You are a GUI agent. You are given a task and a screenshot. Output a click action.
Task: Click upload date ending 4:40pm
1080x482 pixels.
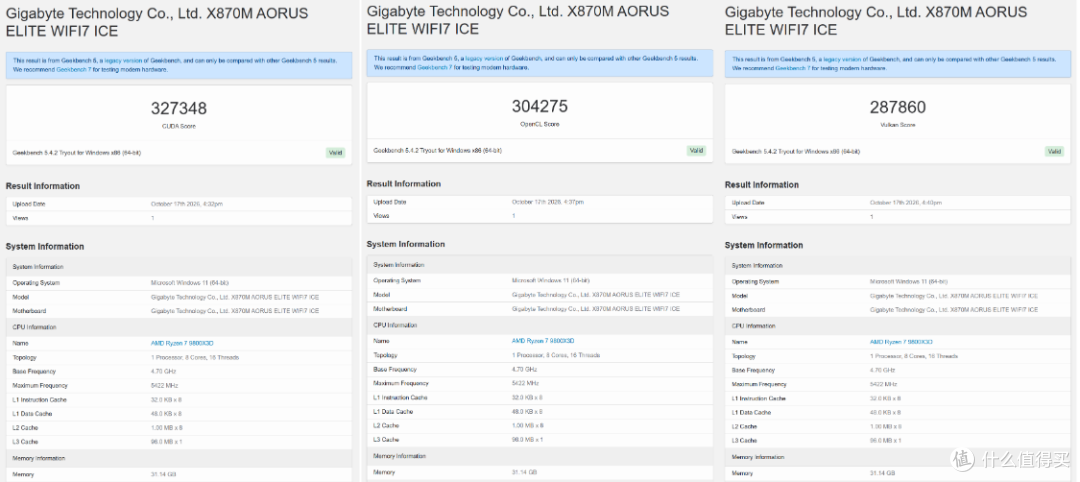906,202
